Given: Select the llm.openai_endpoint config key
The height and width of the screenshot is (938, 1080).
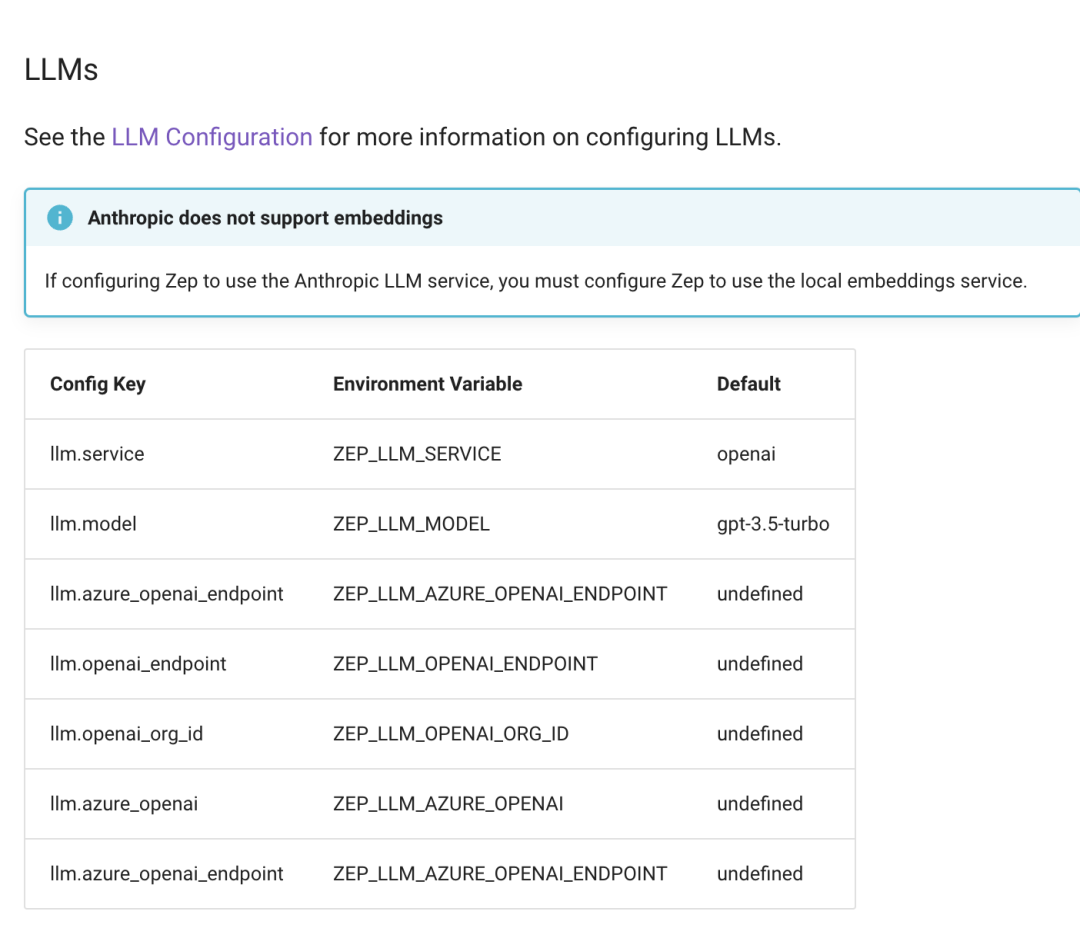Looking at the screenshot, I should (138, 664).
